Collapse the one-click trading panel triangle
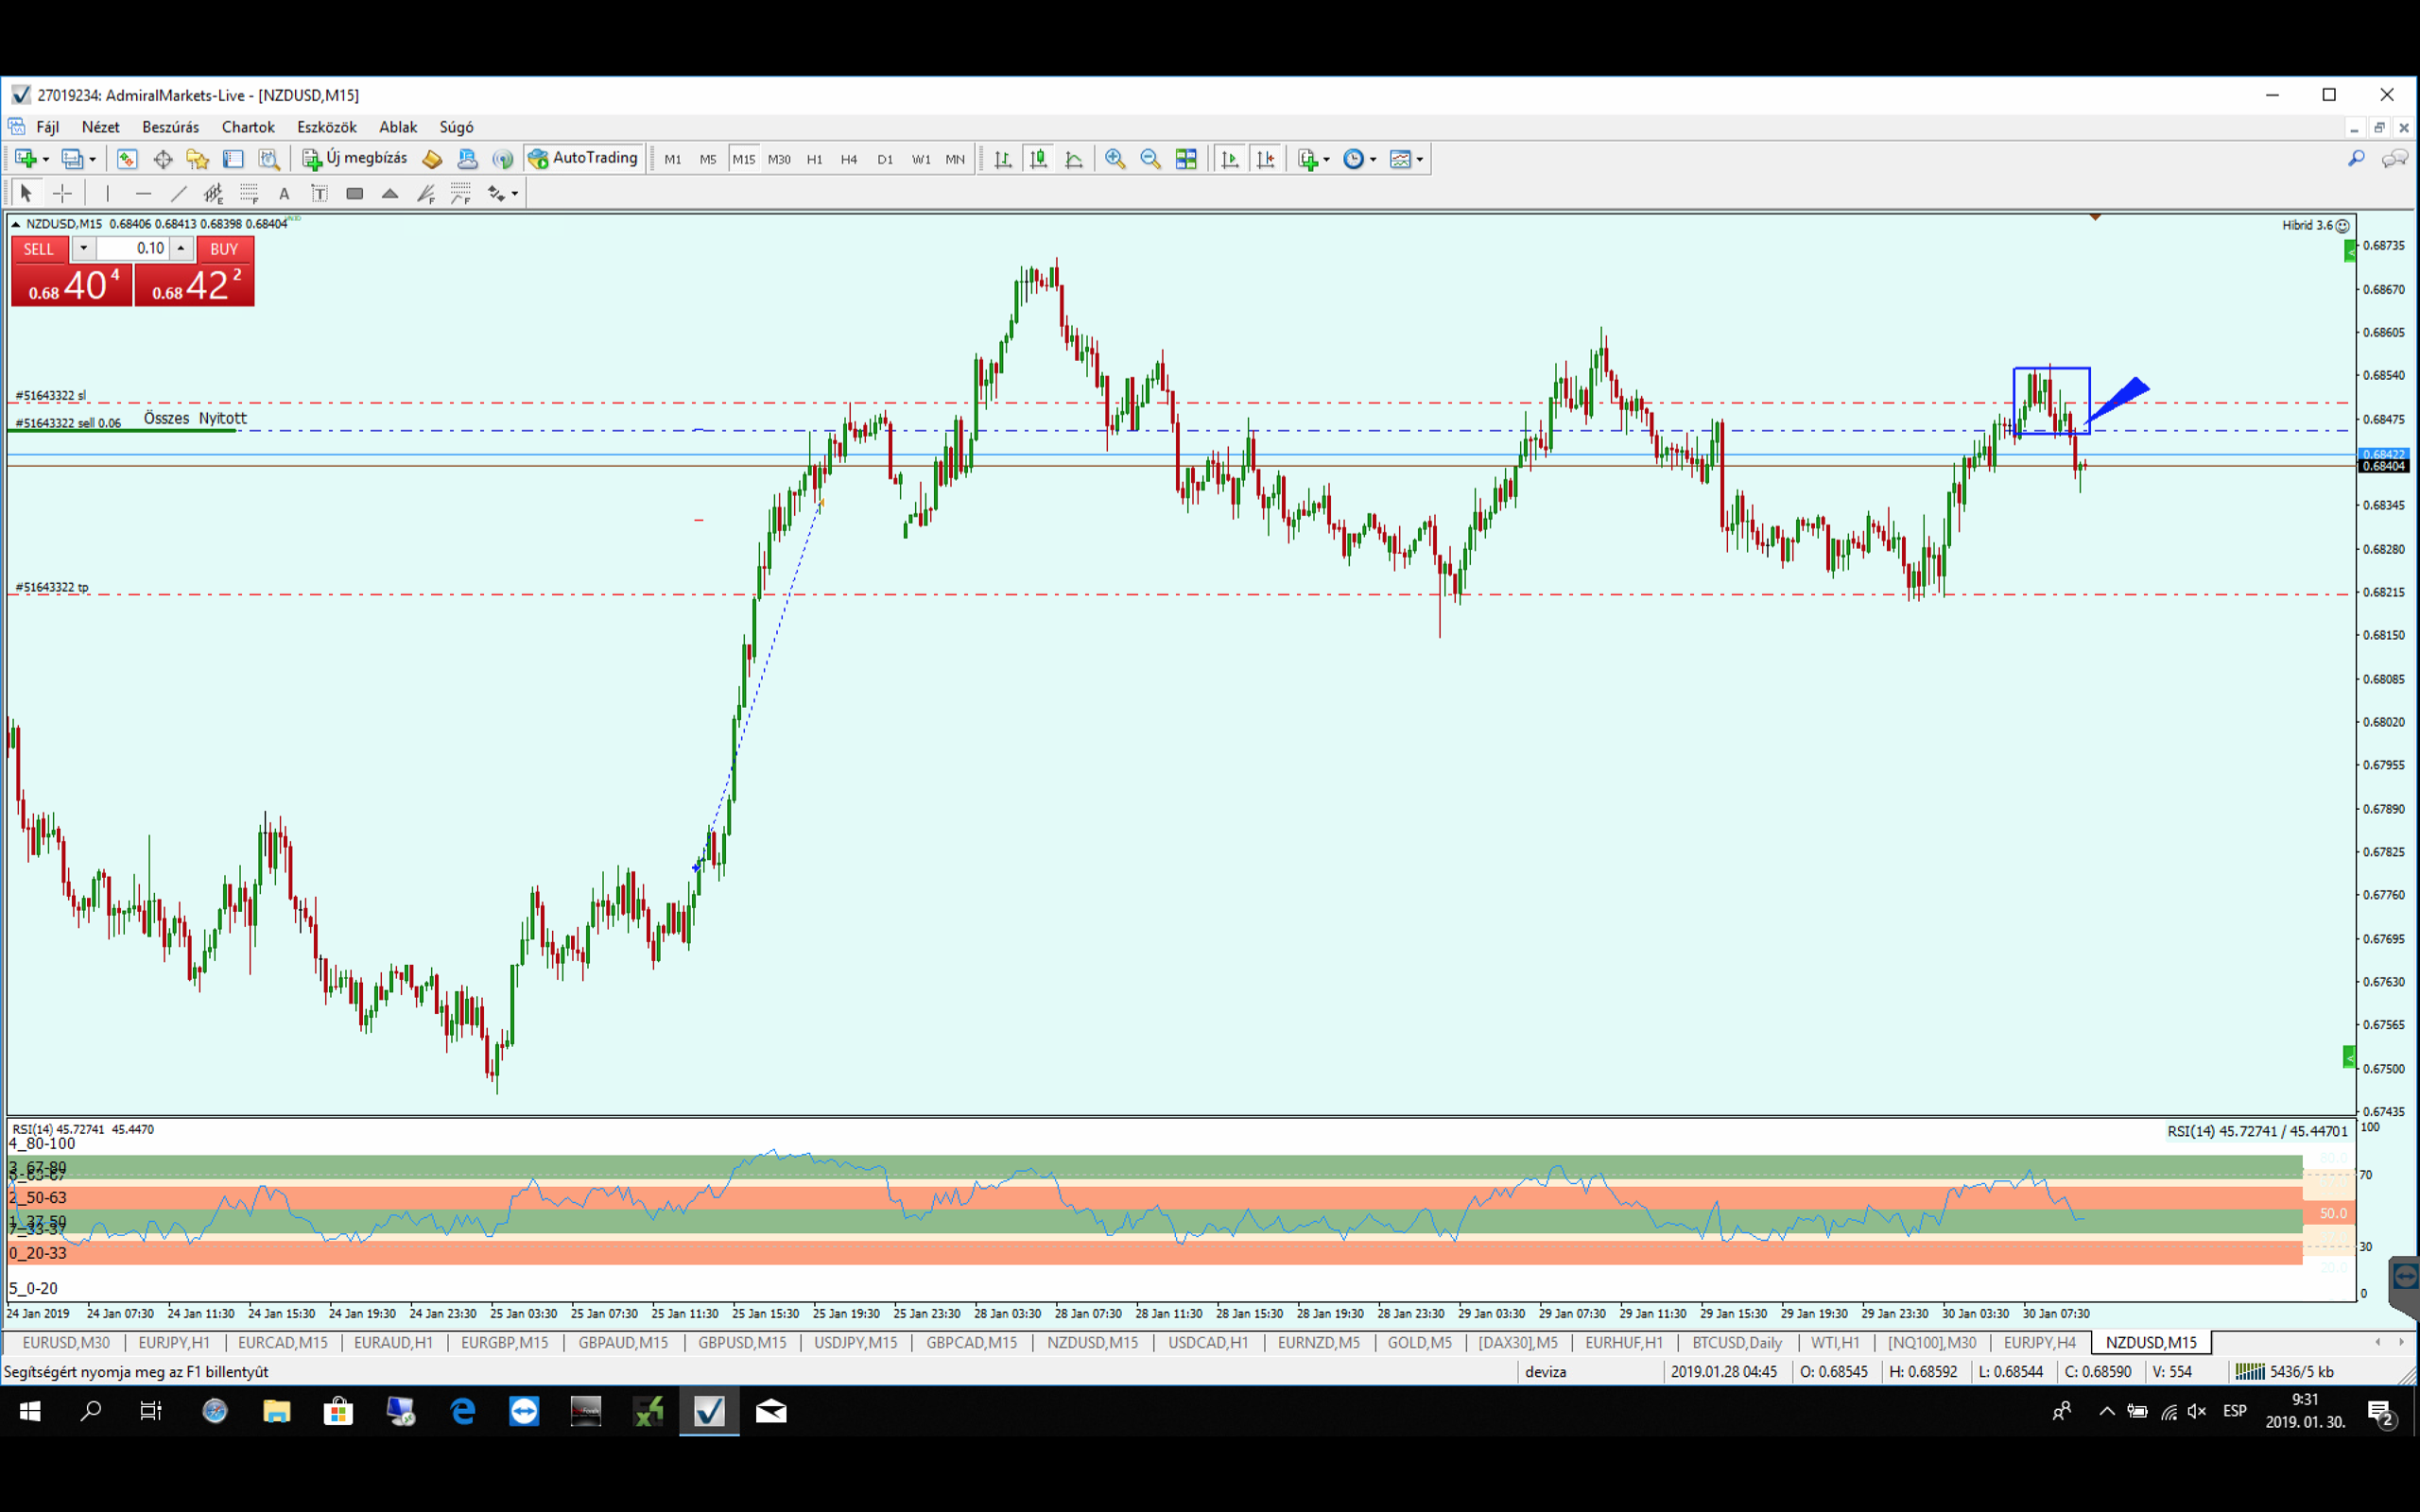 click(16, 224)
